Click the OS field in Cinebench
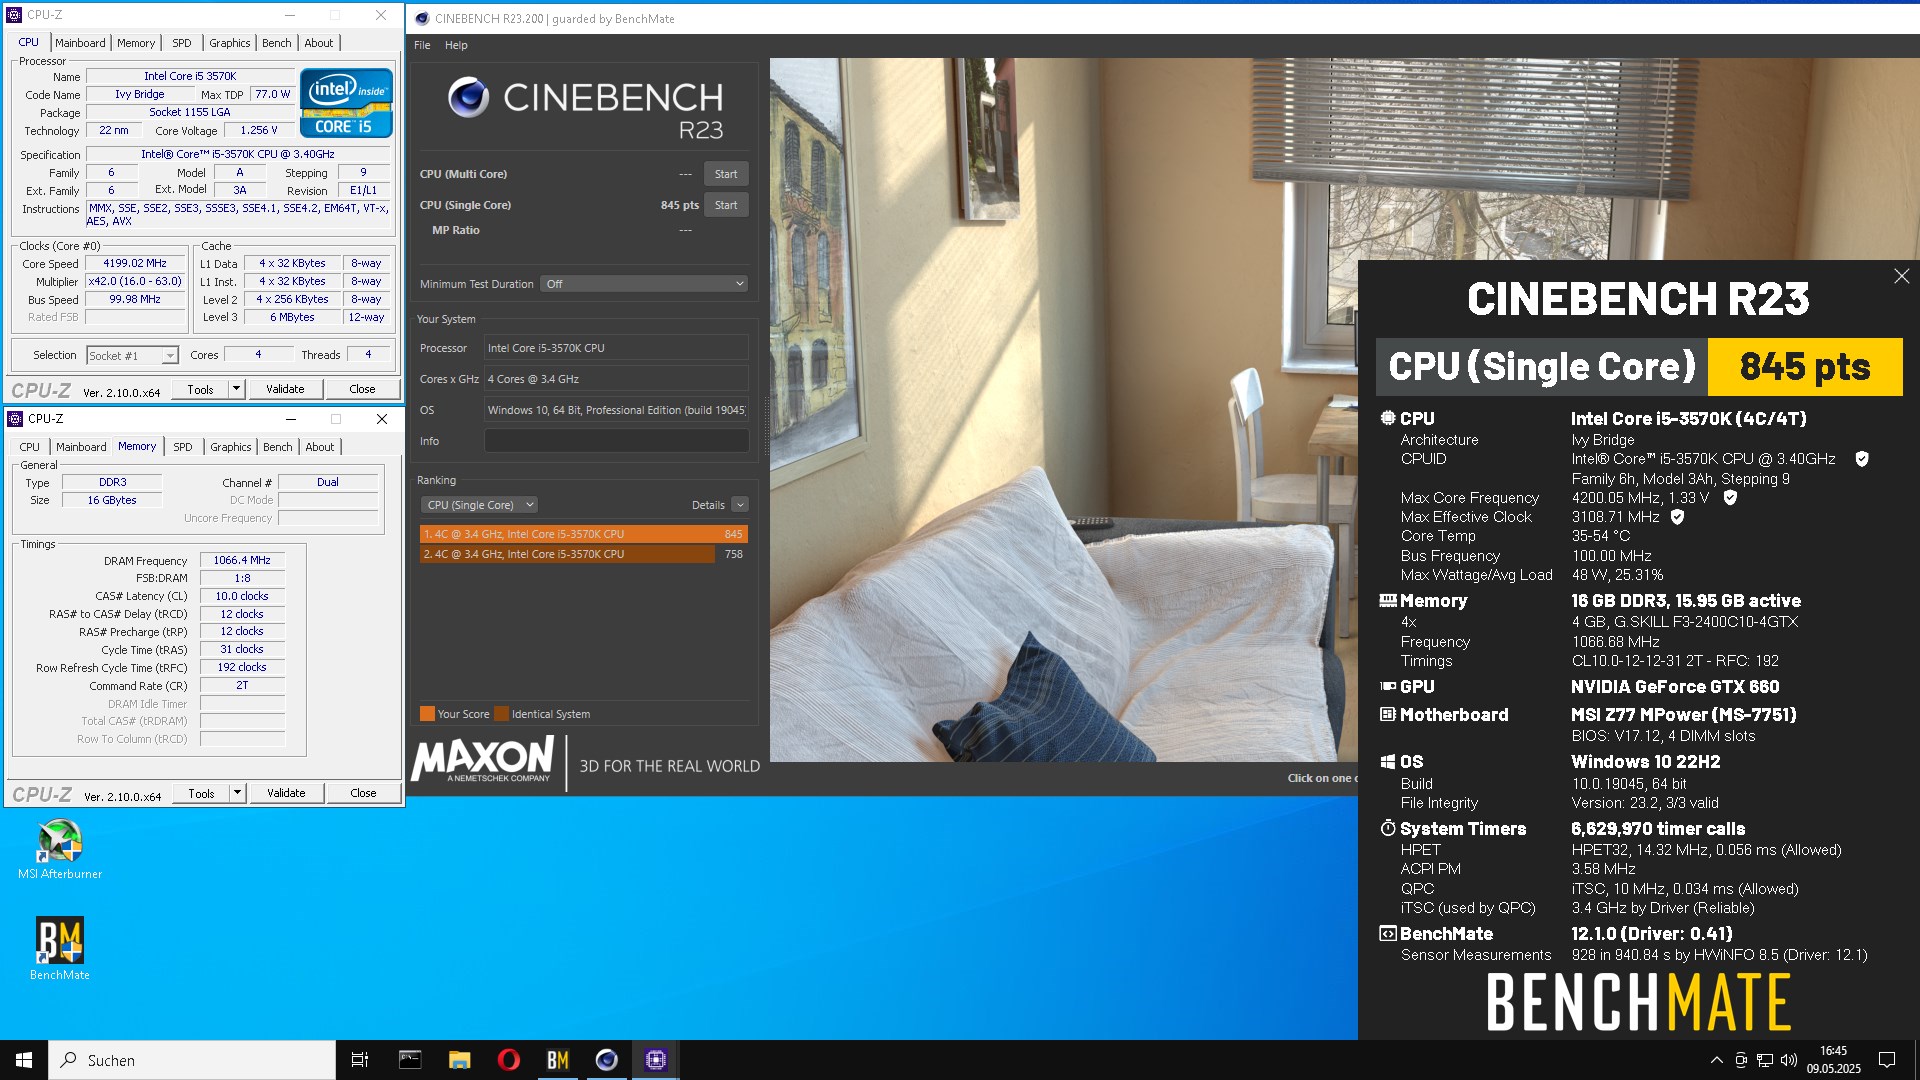The width and height of the screenshot is (1920, 1080). pyautogui.click(x=616, y=410)
